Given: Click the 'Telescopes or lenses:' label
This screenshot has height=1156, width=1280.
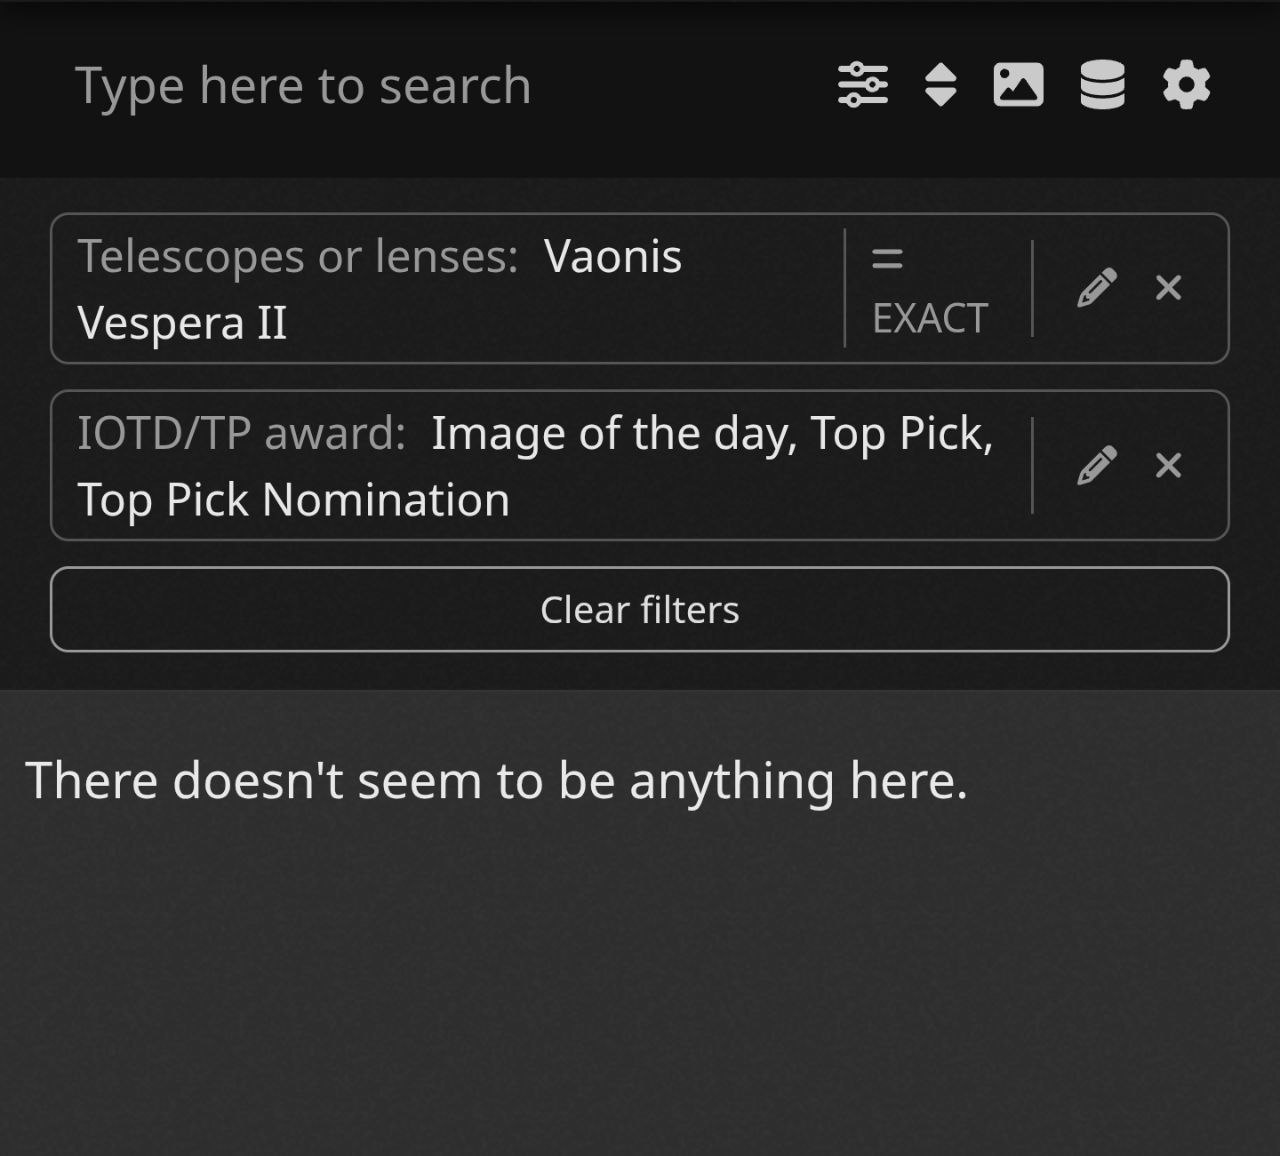Looking at the screenshot, I should [298, 257].
